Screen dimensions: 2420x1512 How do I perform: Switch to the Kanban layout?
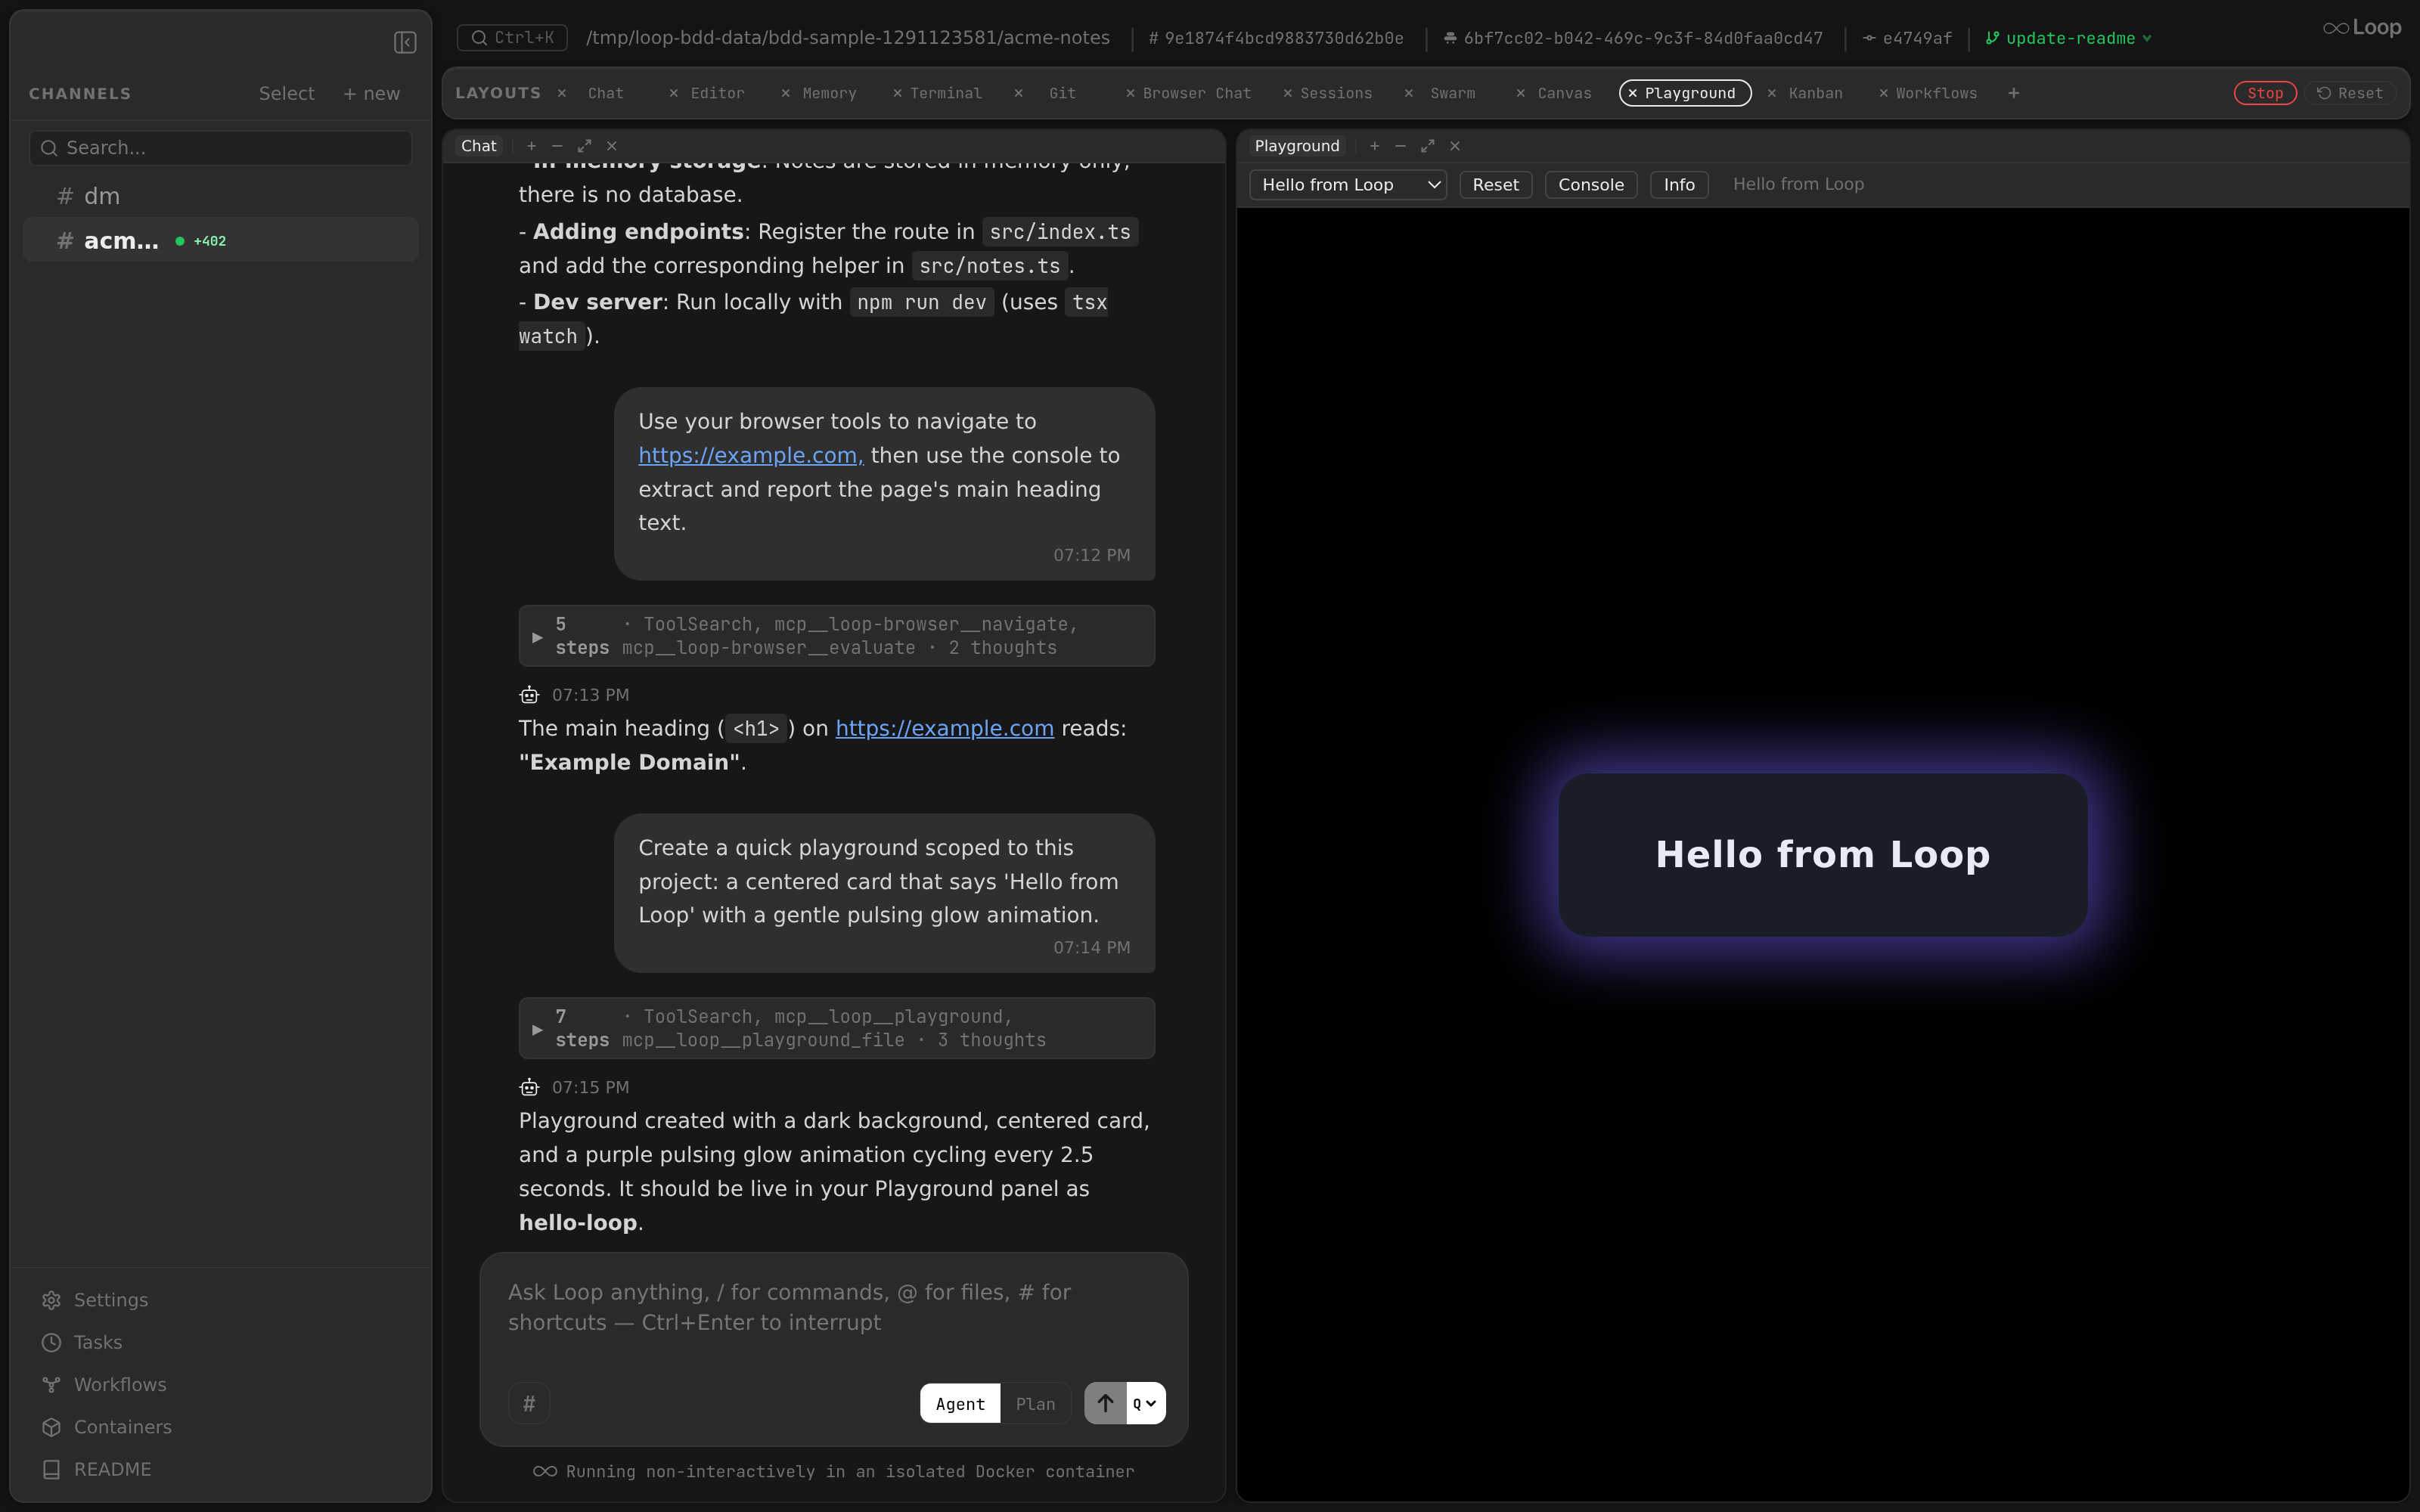pos(1815,93)
